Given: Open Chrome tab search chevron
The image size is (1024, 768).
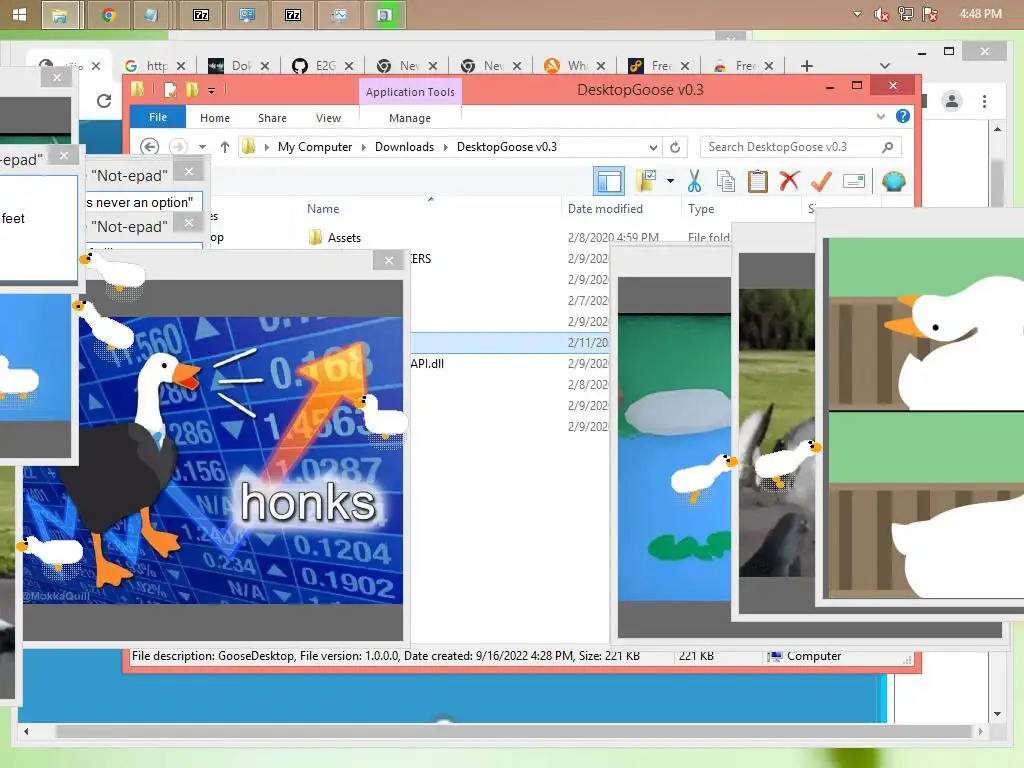Looking at the screenshot, I should 884,65.
